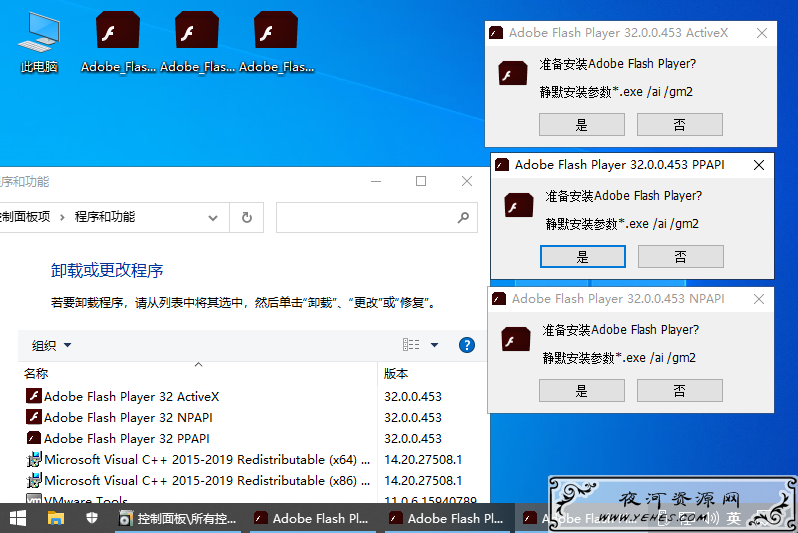Image resolution: width=798 pixels, height=533 pixels.
Task: Select the first Adobe_Flas... desktop installer icon
Action: tap(118, 42)
